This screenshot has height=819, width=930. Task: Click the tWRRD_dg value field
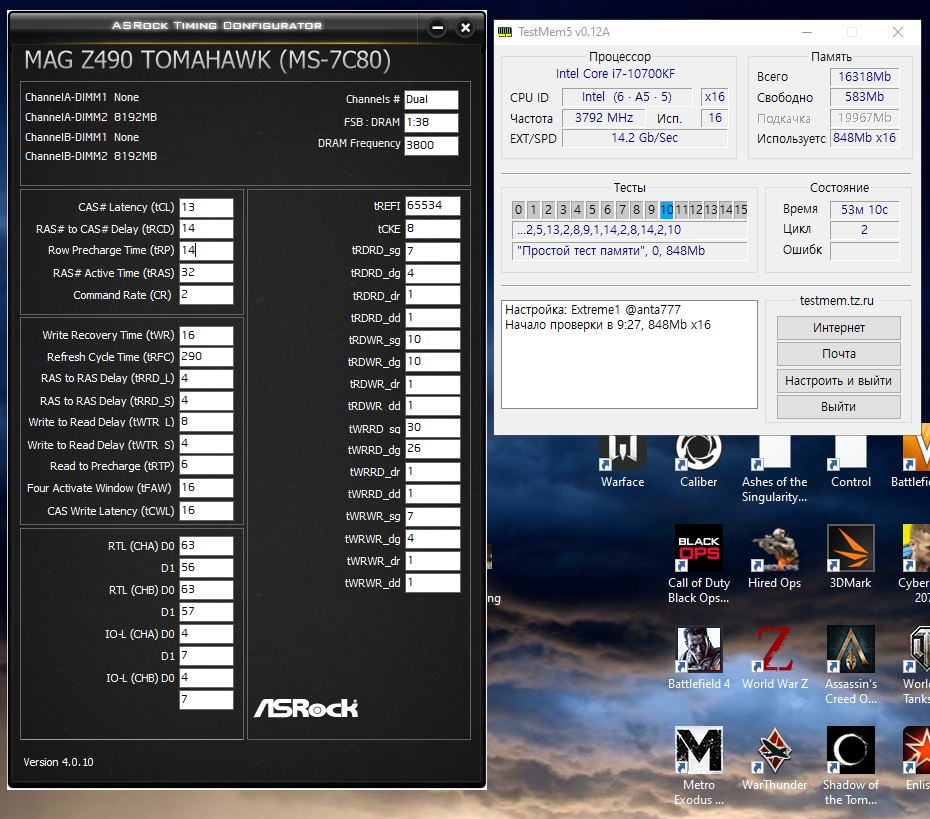(x=432, y=449)
